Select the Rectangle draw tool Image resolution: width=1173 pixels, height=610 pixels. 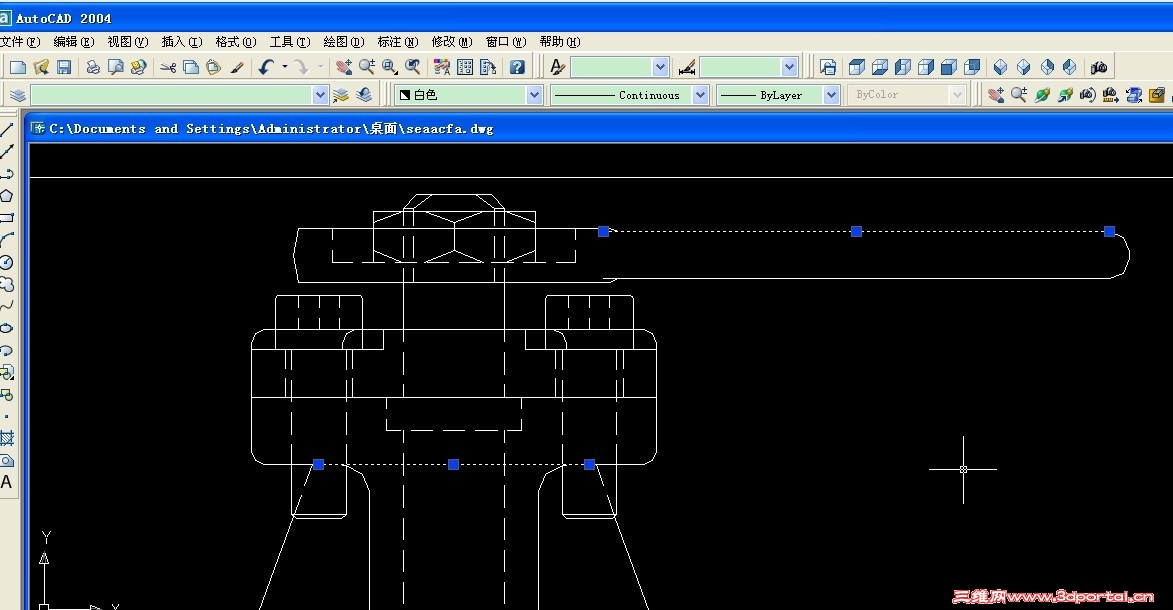pos(7,218)
